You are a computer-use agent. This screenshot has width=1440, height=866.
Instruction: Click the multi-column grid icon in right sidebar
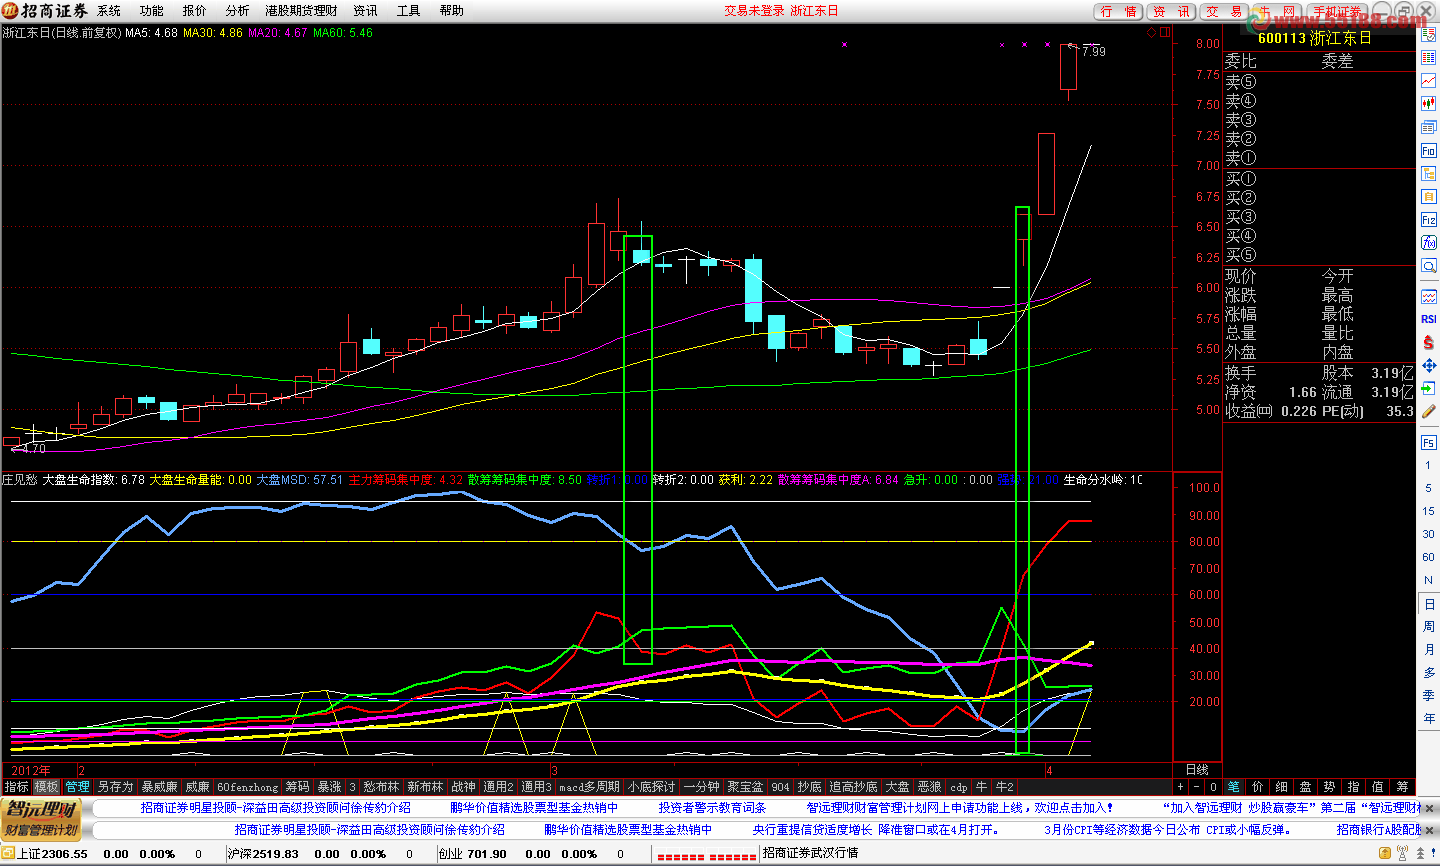[1428, 59]
